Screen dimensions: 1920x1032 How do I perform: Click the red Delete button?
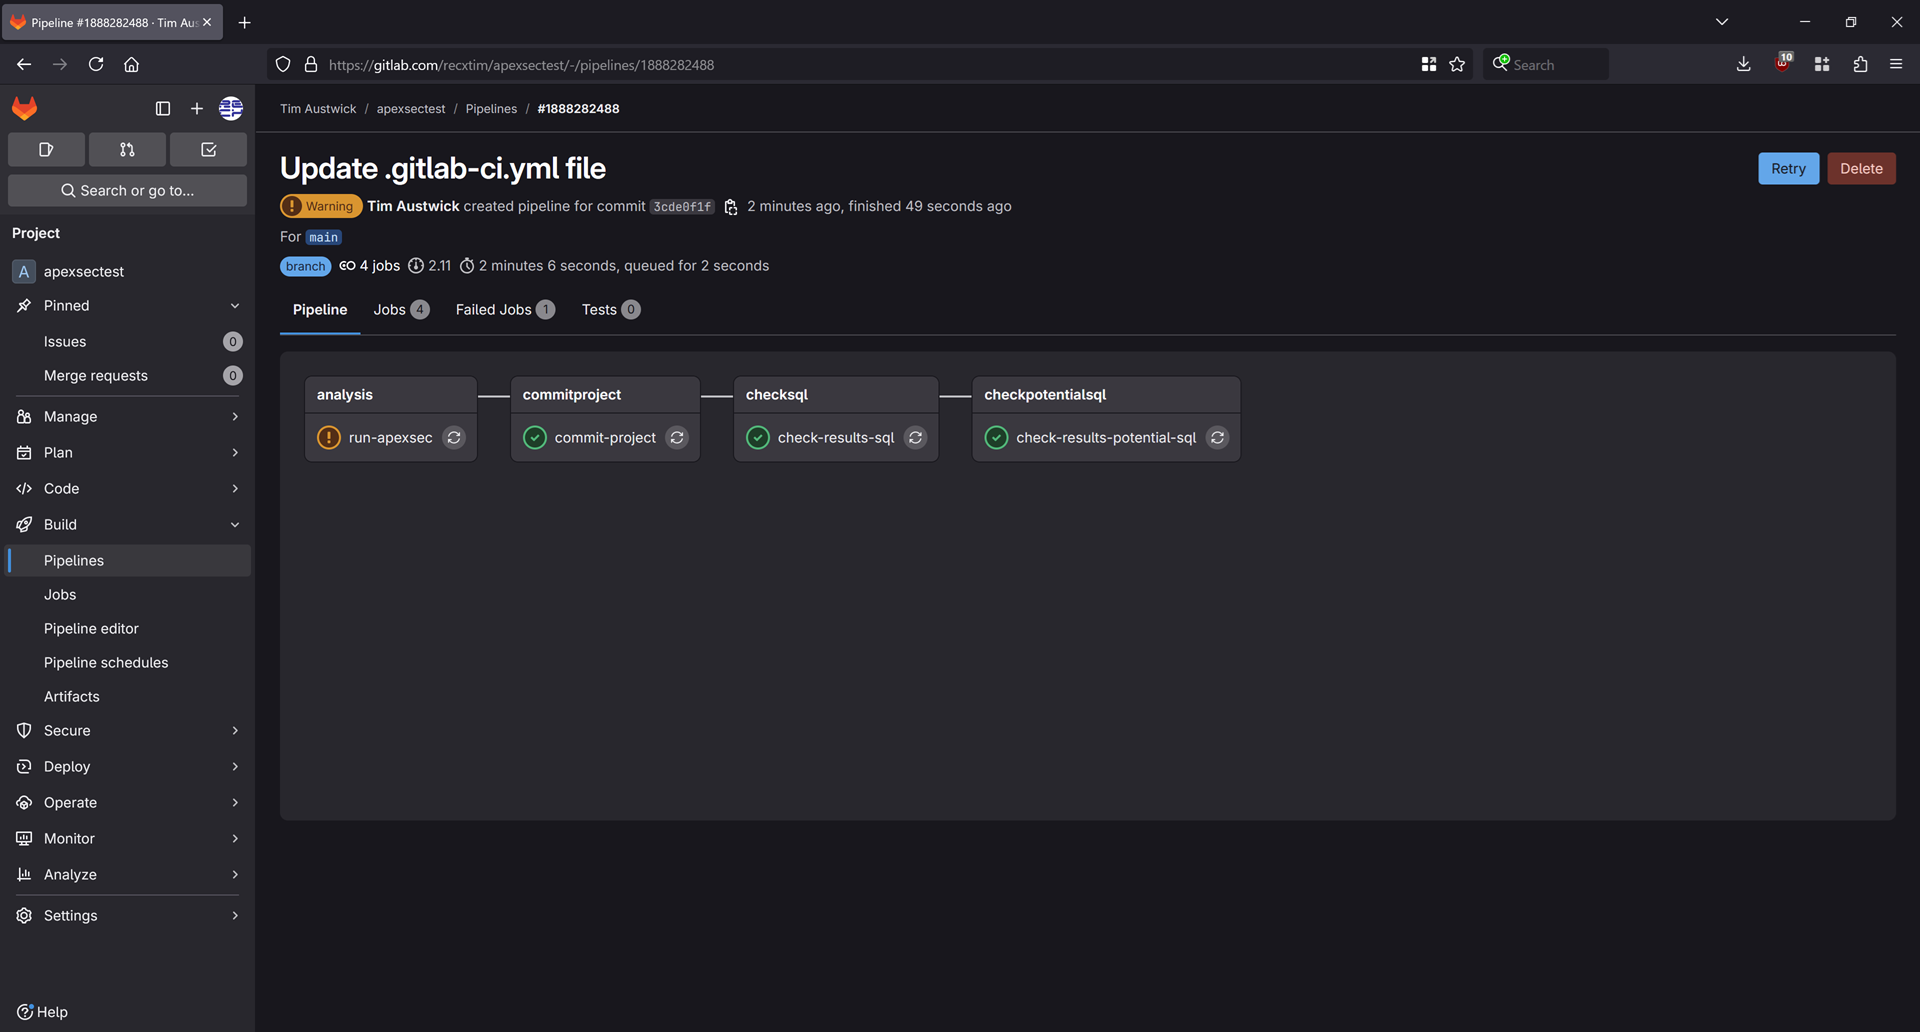point(1861,169)
